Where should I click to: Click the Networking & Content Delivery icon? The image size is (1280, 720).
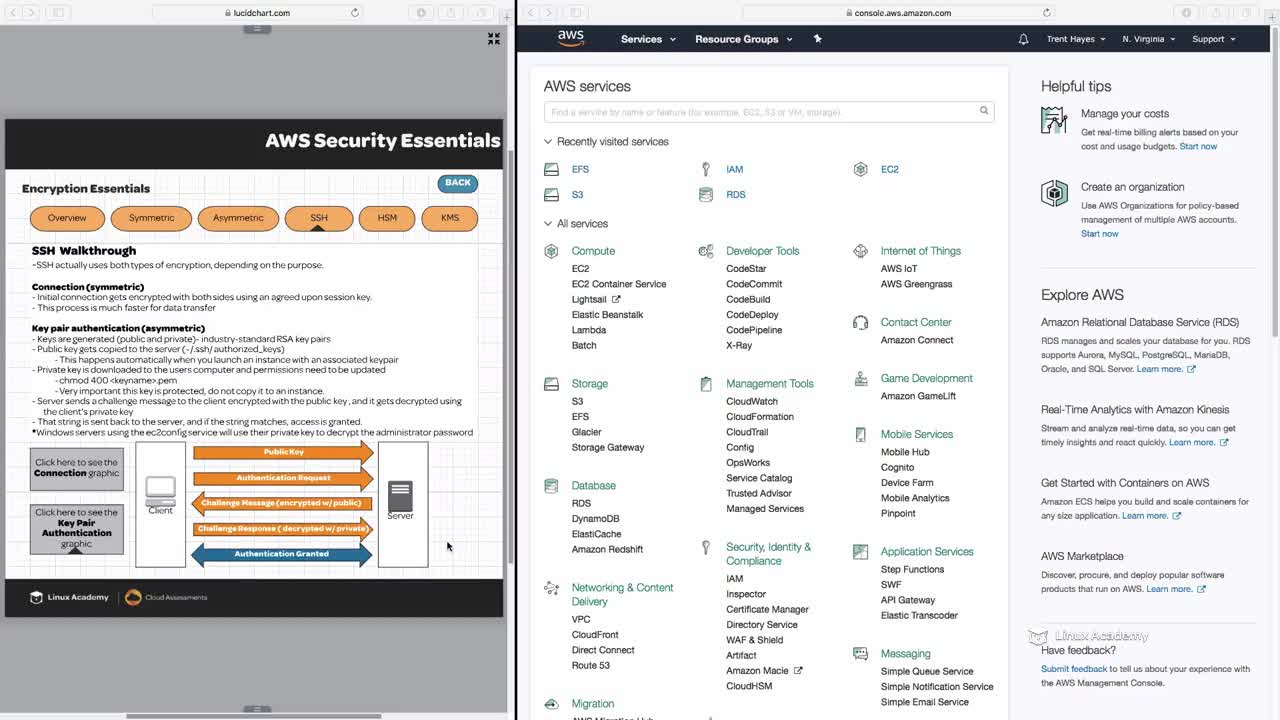(551, 588)
